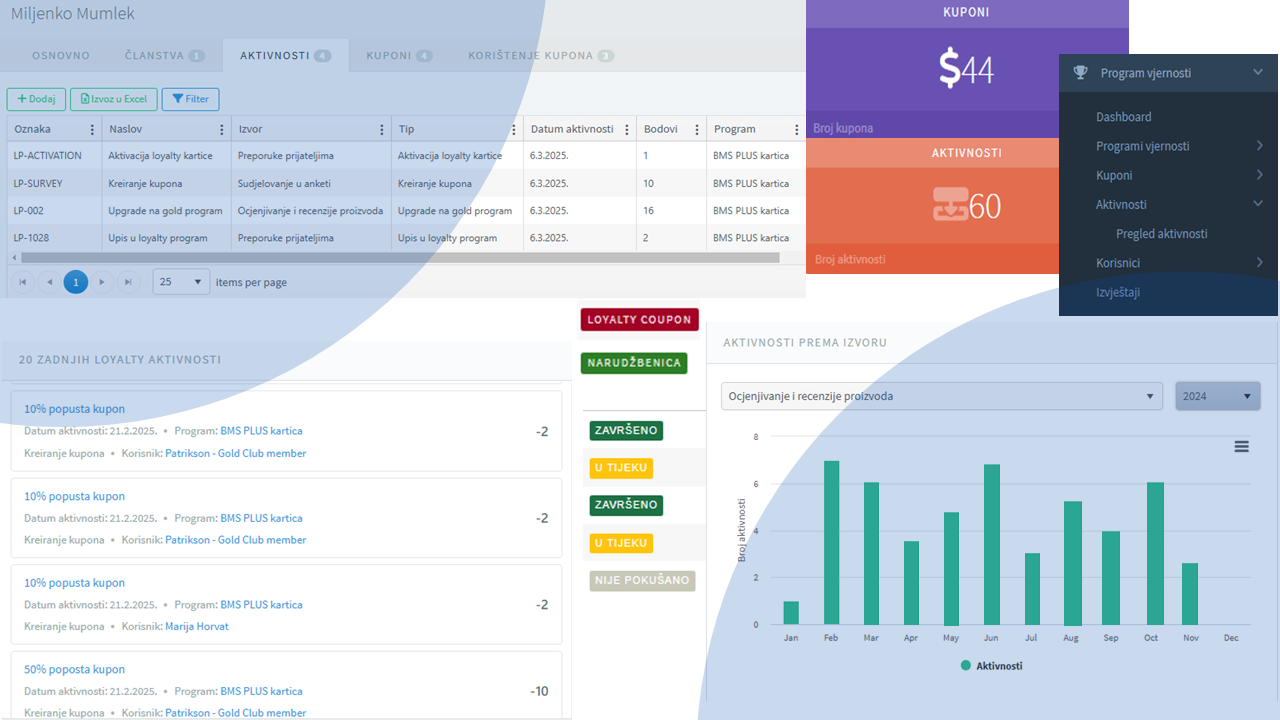Sort by the Naslov column header
This screenshot has height=720, width=1280.
point(125,129)
